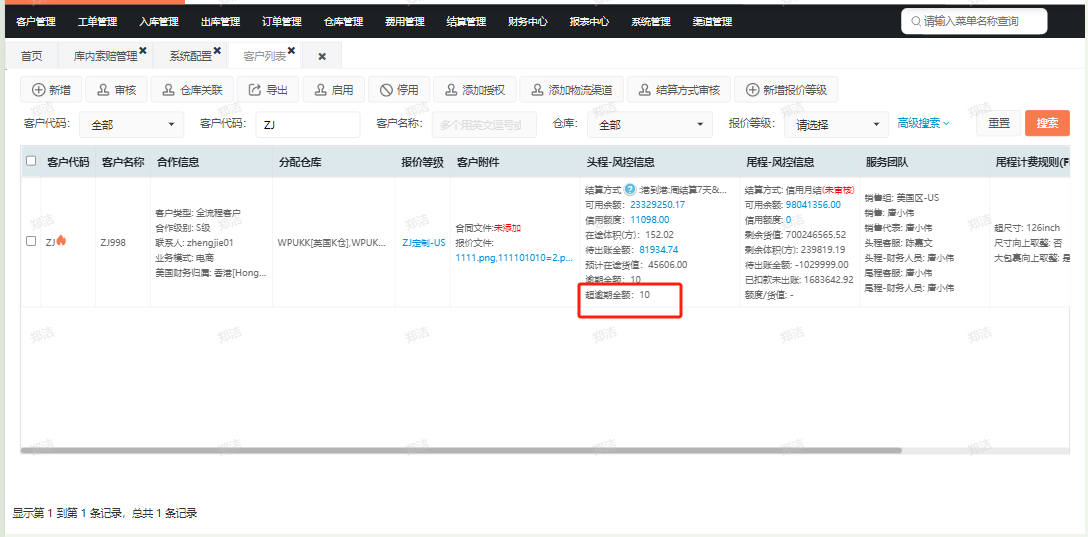This screenshot has width=1088, height=537.
Task: Open the 出库管理 menu
Action: coord(221,22)
